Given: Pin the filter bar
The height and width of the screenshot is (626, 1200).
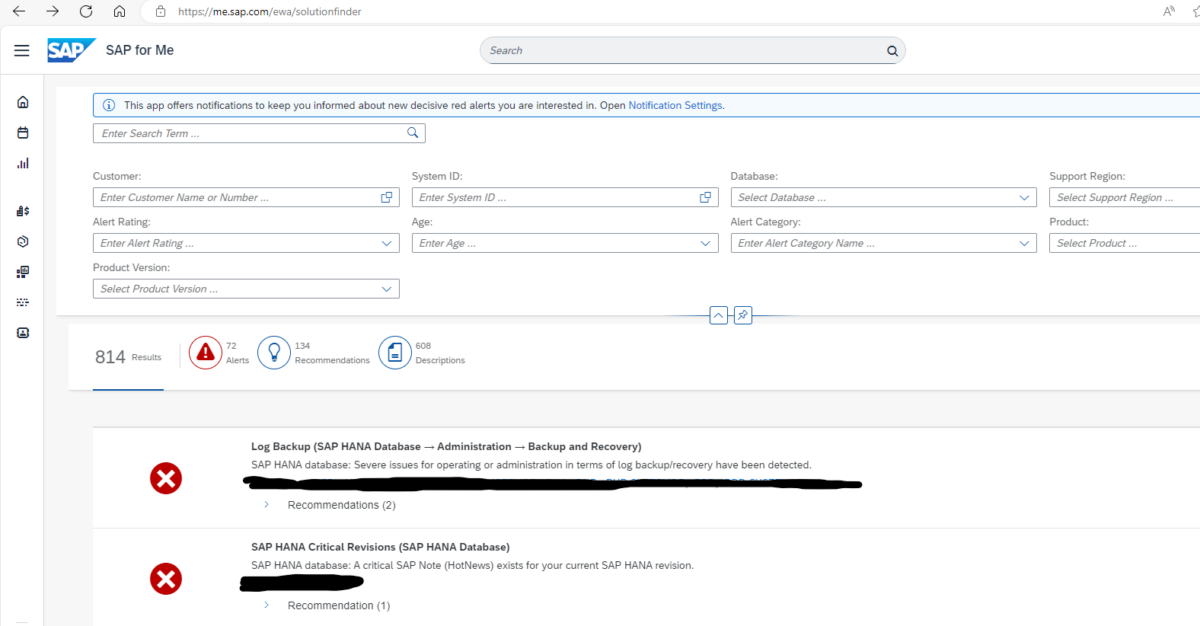Looking at the screenshot, I should click(742, 315).
